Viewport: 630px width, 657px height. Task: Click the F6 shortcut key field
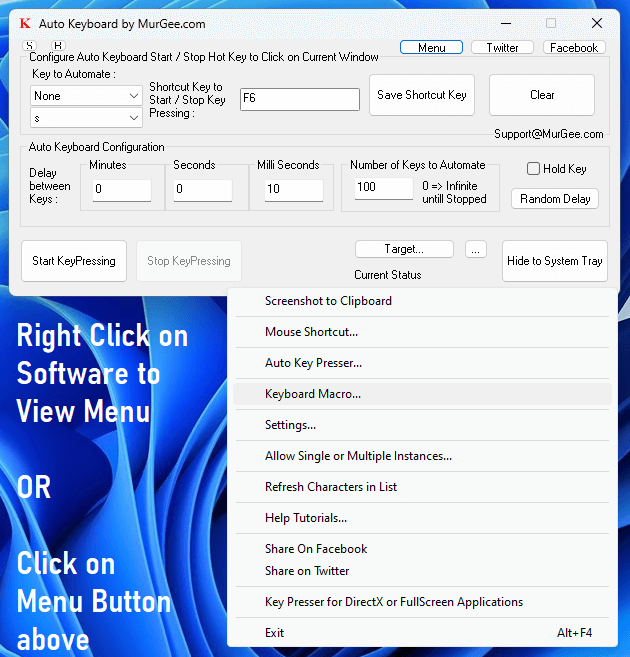pos(299,99)
